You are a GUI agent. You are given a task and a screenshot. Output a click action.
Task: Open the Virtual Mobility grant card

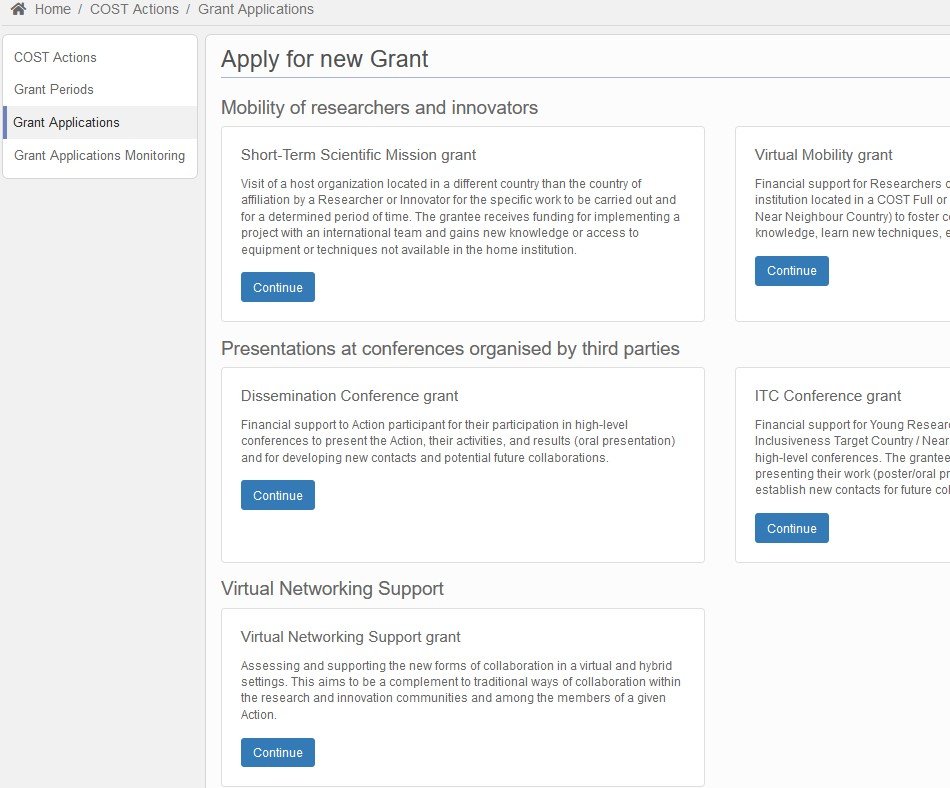[x=823, y=155]
